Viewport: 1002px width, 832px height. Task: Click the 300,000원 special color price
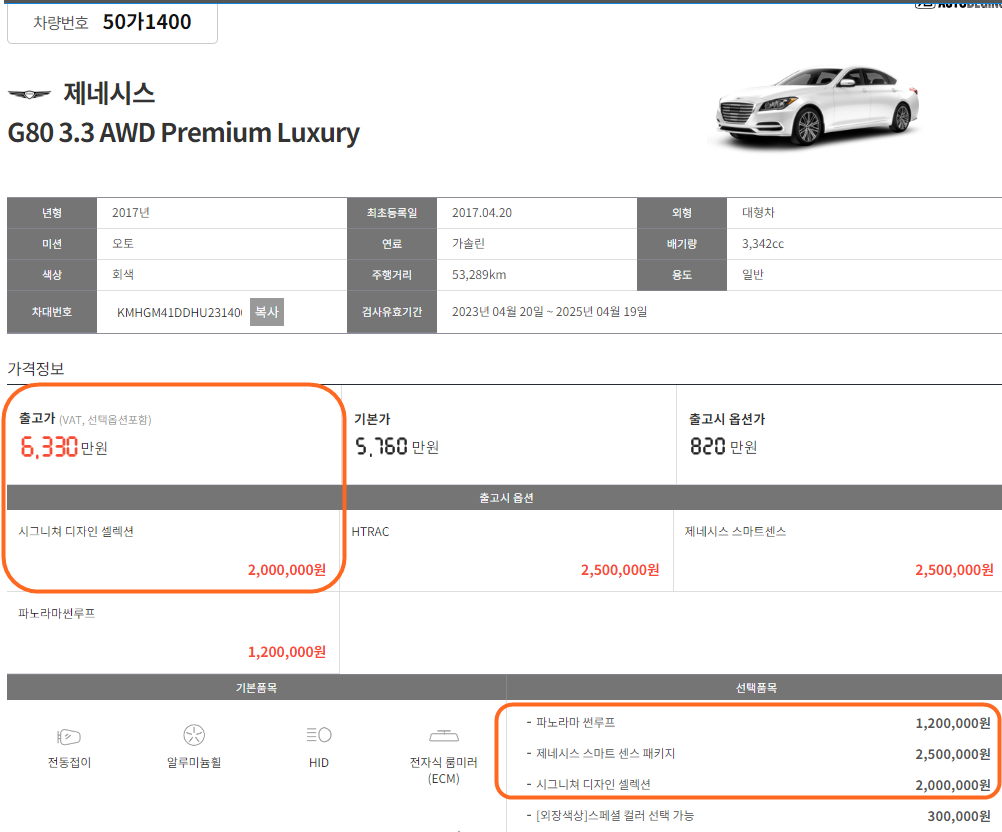pyautogui.click(x=959, y=816)
